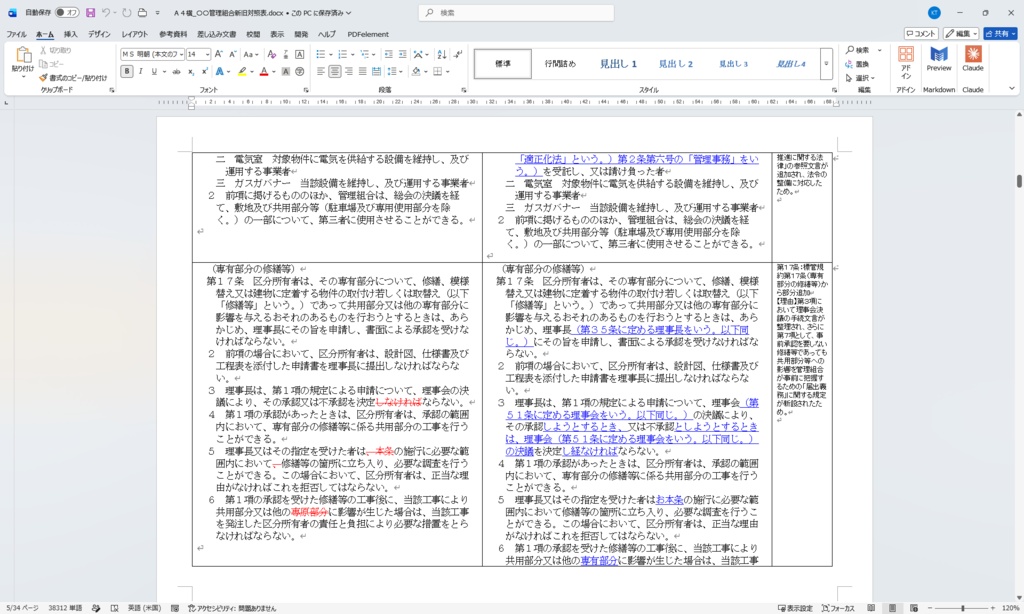Align text left in paragraph group
The image size is (1024, 614).
[321, 72]
